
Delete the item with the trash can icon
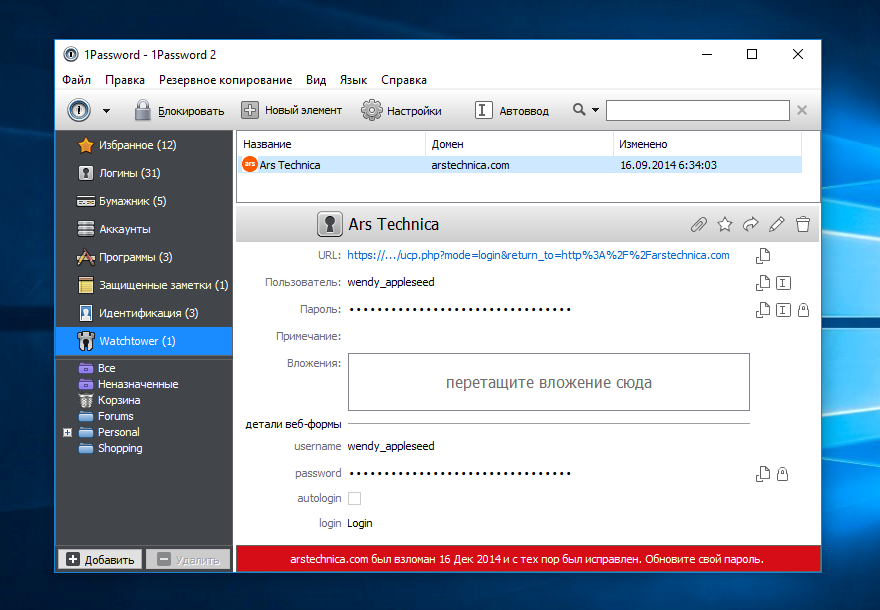pos(803,224)
